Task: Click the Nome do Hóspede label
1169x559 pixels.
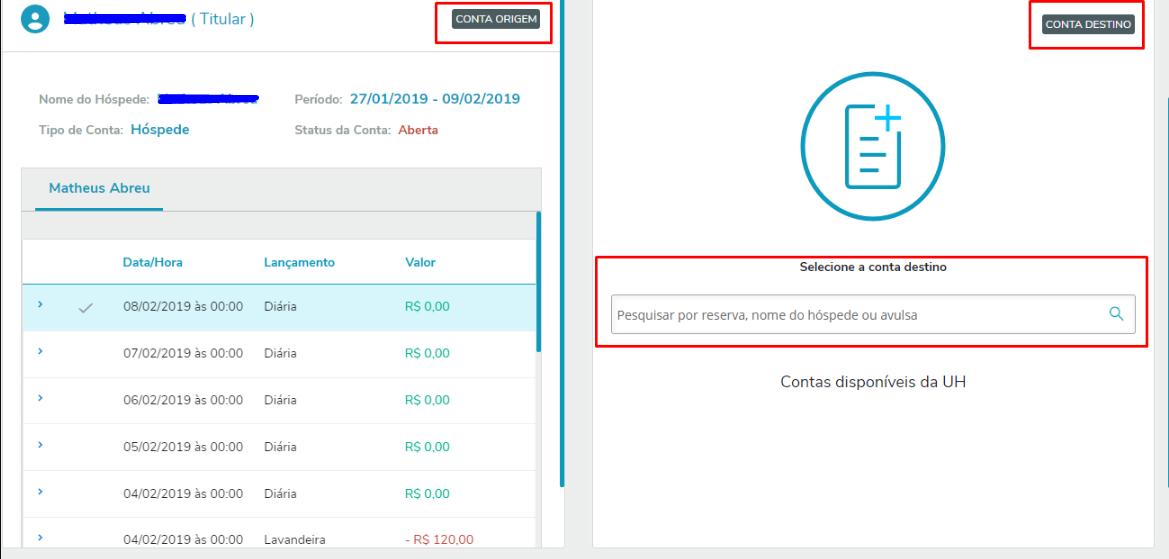Action: pos(95,99)
